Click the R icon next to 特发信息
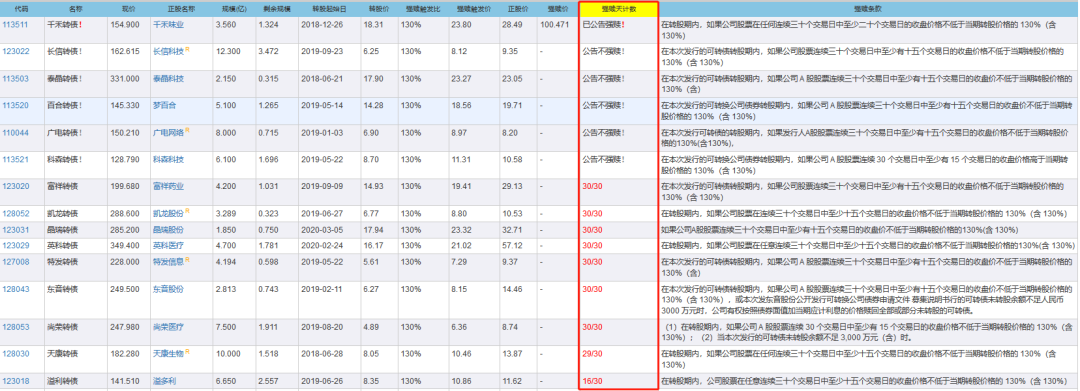1080x391 pixels. tap(187, 260)
